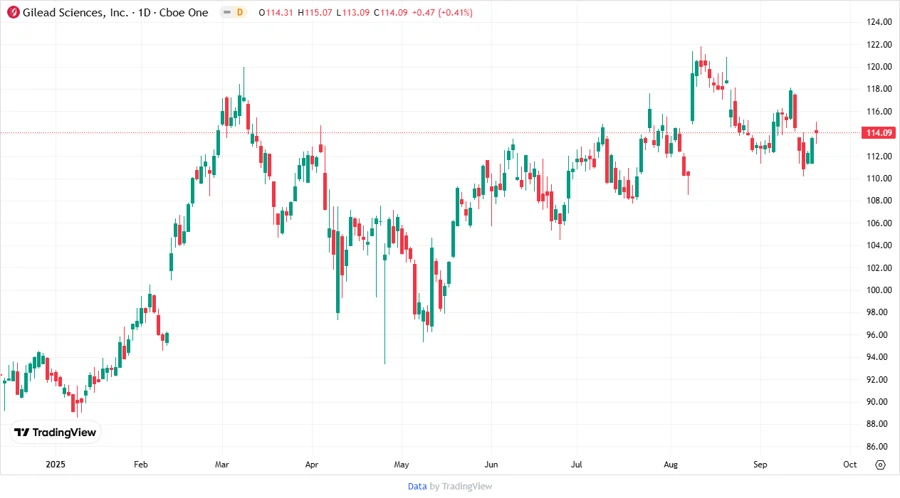Click the Sep label on time axis
The height and width of the screenshot is (498, 900).
click(760, 464)
